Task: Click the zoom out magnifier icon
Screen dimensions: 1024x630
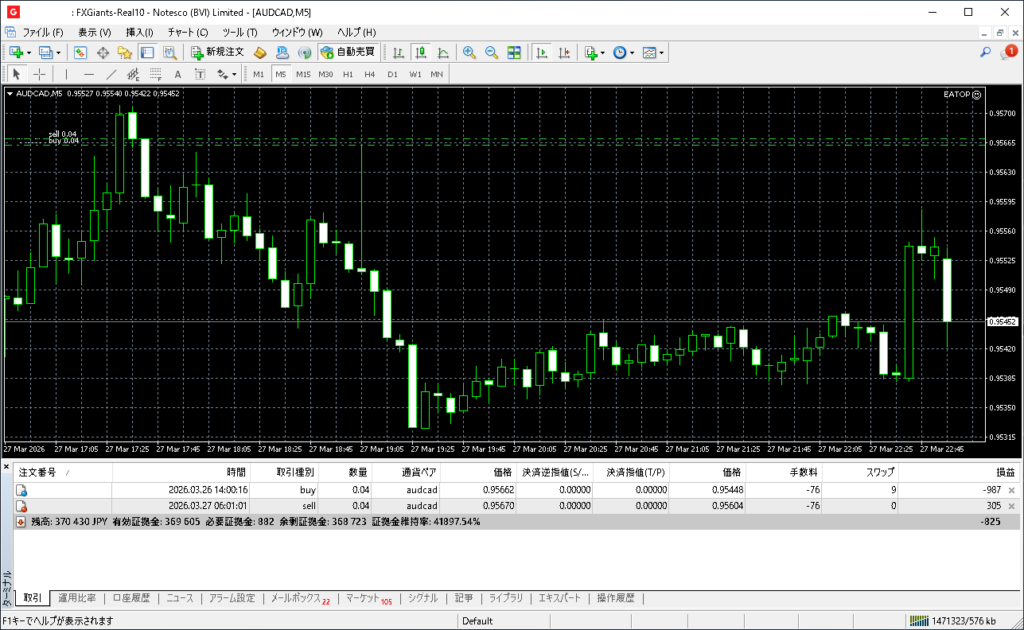Action: click(491, 52)
